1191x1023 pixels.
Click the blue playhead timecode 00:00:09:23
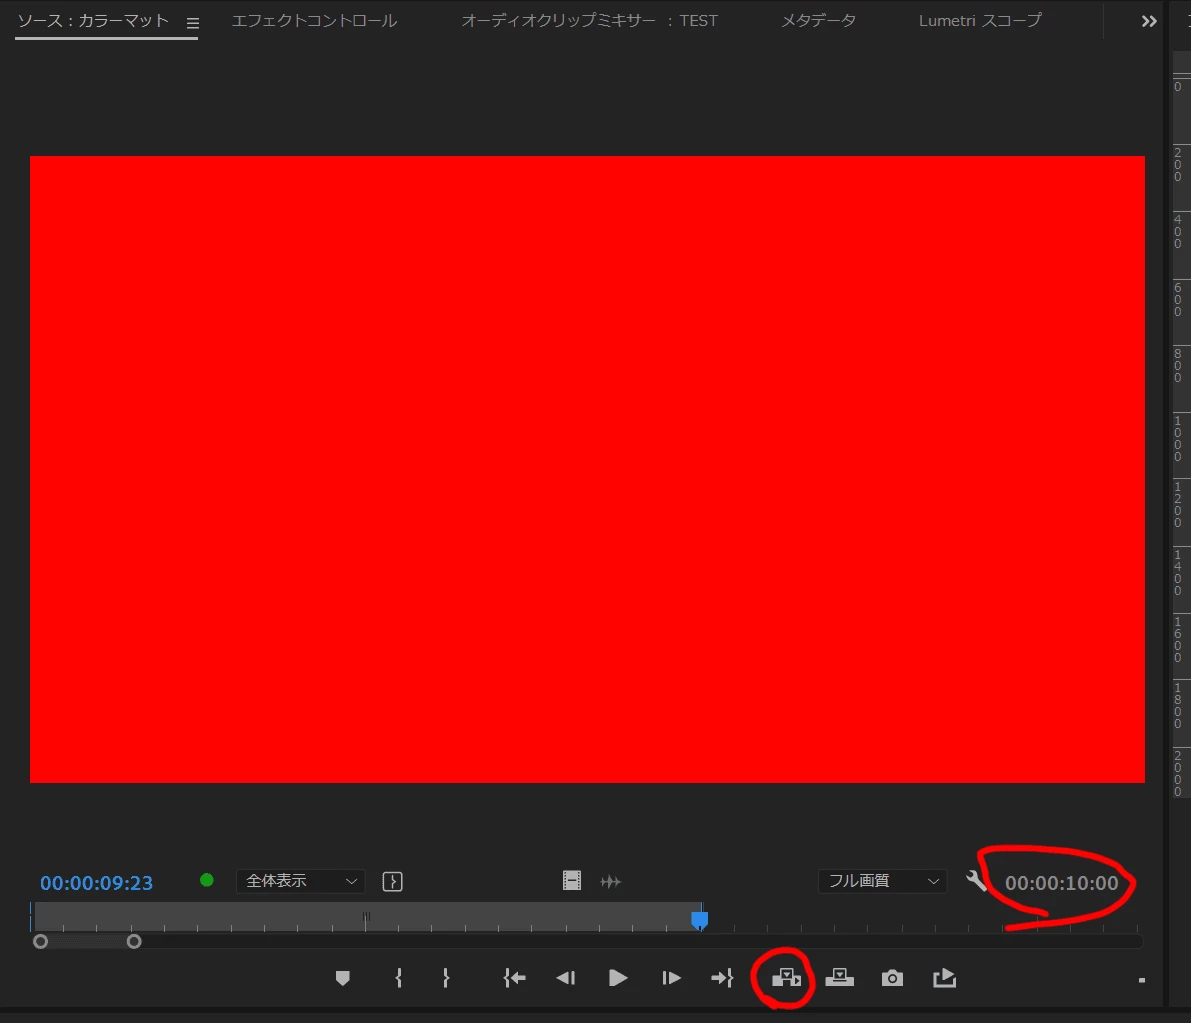click(x=96, y=883)
